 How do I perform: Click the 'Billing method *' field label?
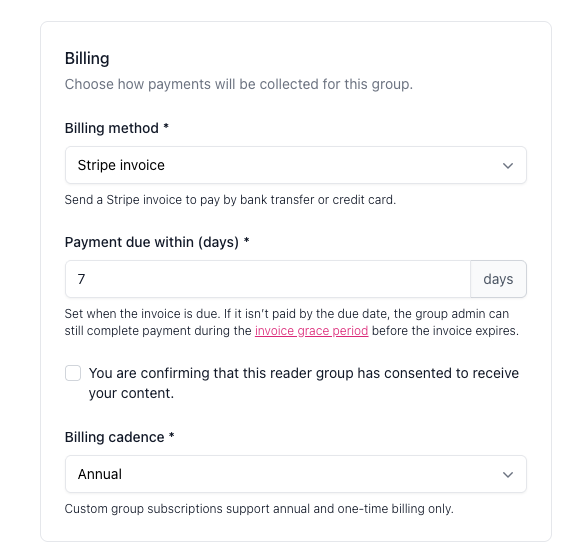pyautogui.click(x=117, y=128)
